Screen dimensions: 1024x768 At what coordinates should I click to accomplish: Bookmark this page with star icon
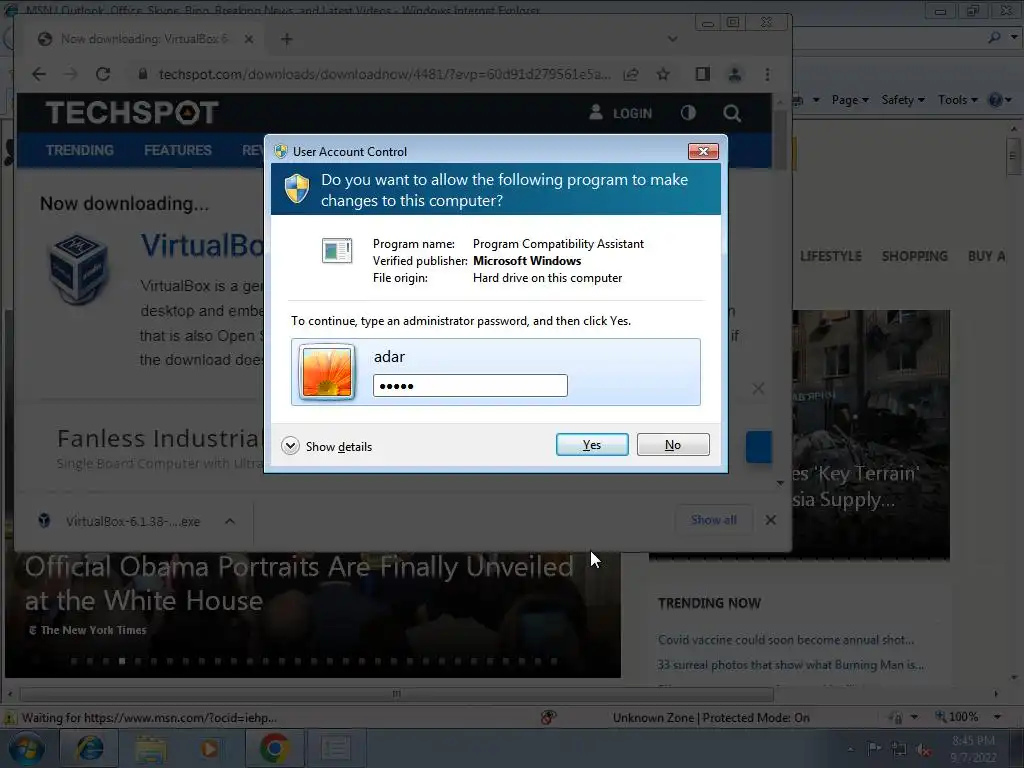click(663, 74)
